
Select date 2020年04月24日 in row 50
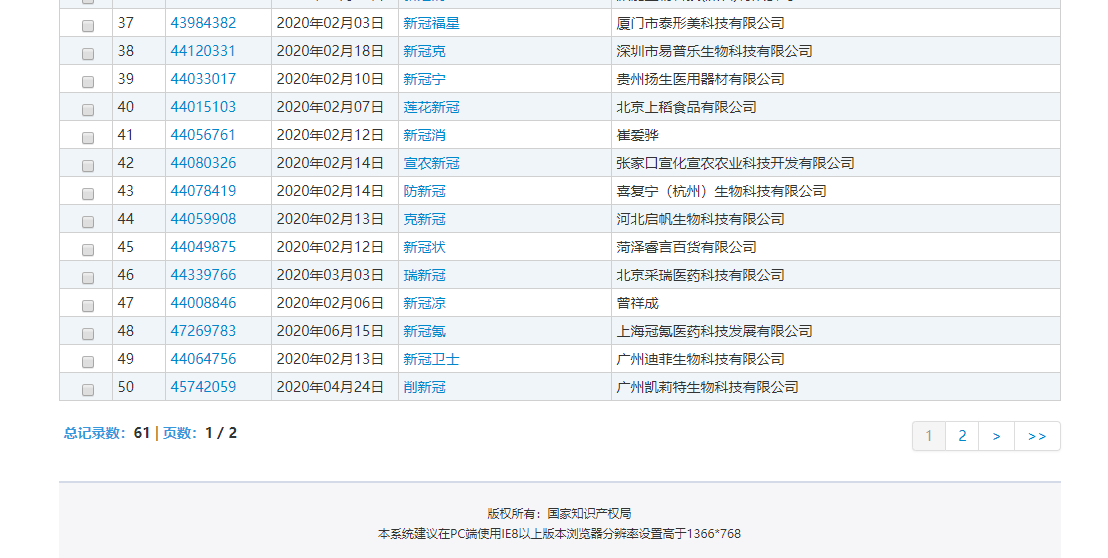click(x=330, y=387)
